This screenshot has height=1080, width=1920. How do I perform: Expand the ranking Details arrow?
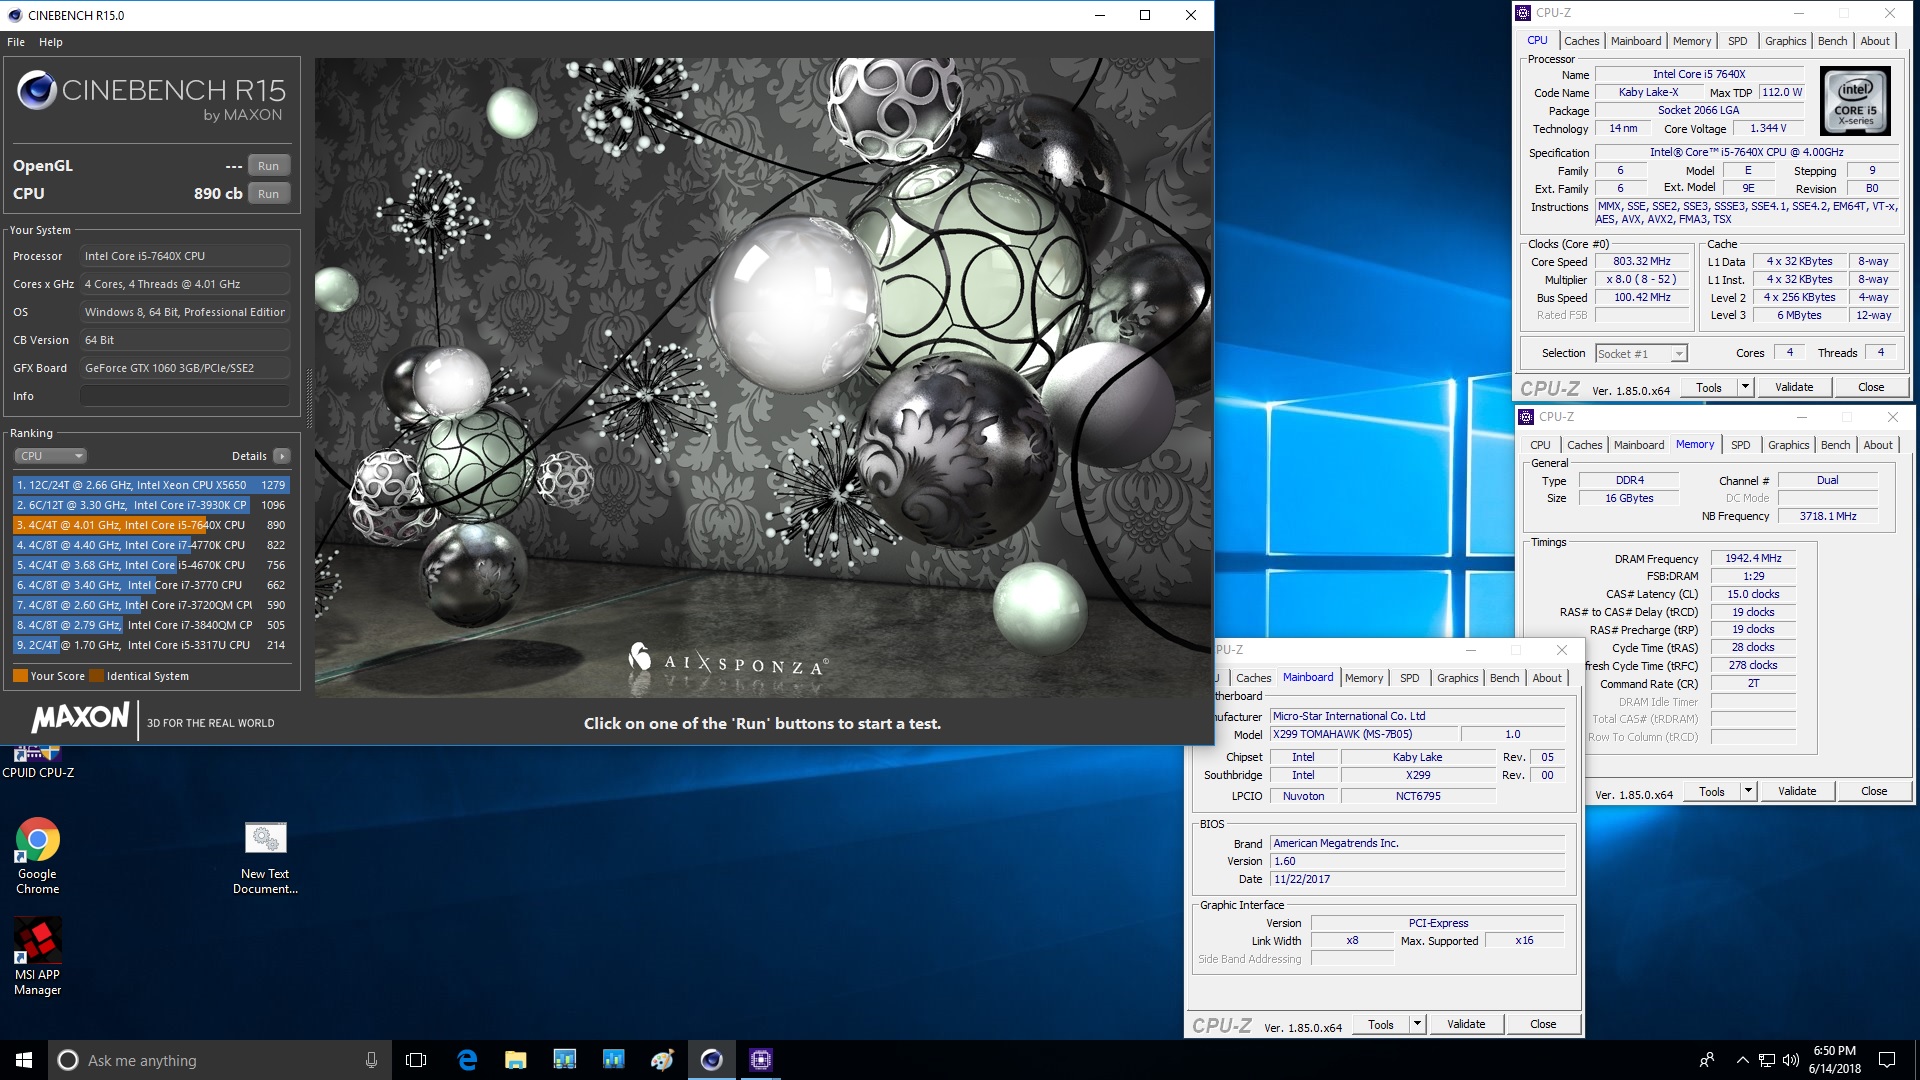[282, 456]
